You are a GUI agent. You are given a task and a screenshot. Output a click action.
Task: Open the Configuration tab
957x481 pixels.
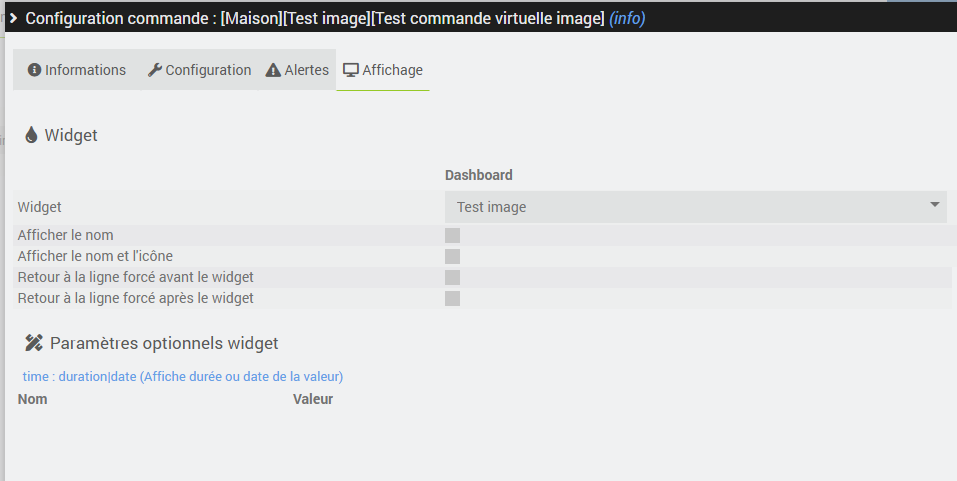pos(199,70)
